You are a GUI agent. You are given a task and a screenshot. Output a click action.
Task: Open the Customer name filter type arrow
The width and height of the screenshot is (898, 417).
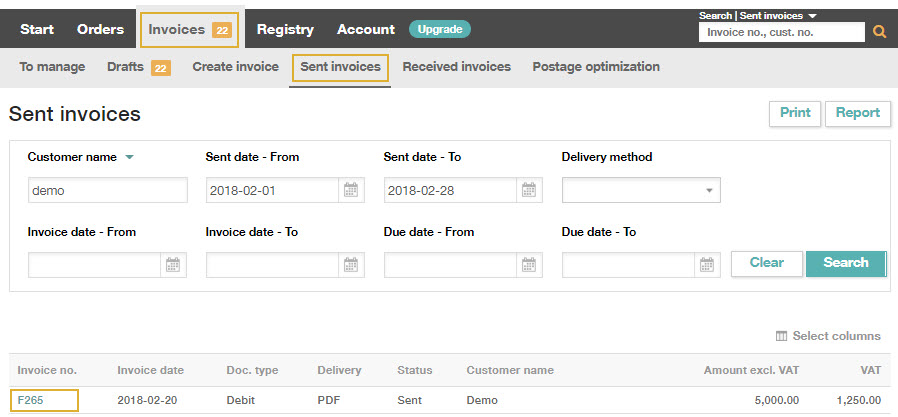129,158
